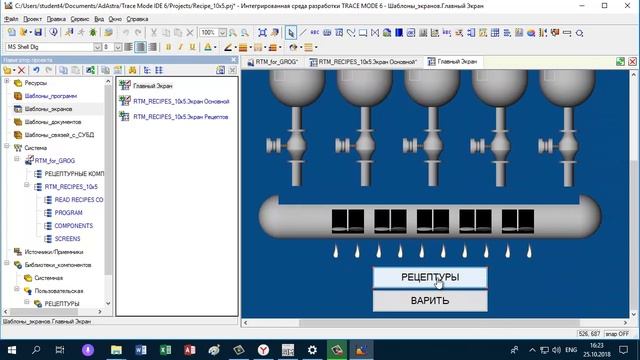The width and height of the screenshot is (640, 360).
Task: Select Шаблоны_программ in project tree
Action: [51, 96]
